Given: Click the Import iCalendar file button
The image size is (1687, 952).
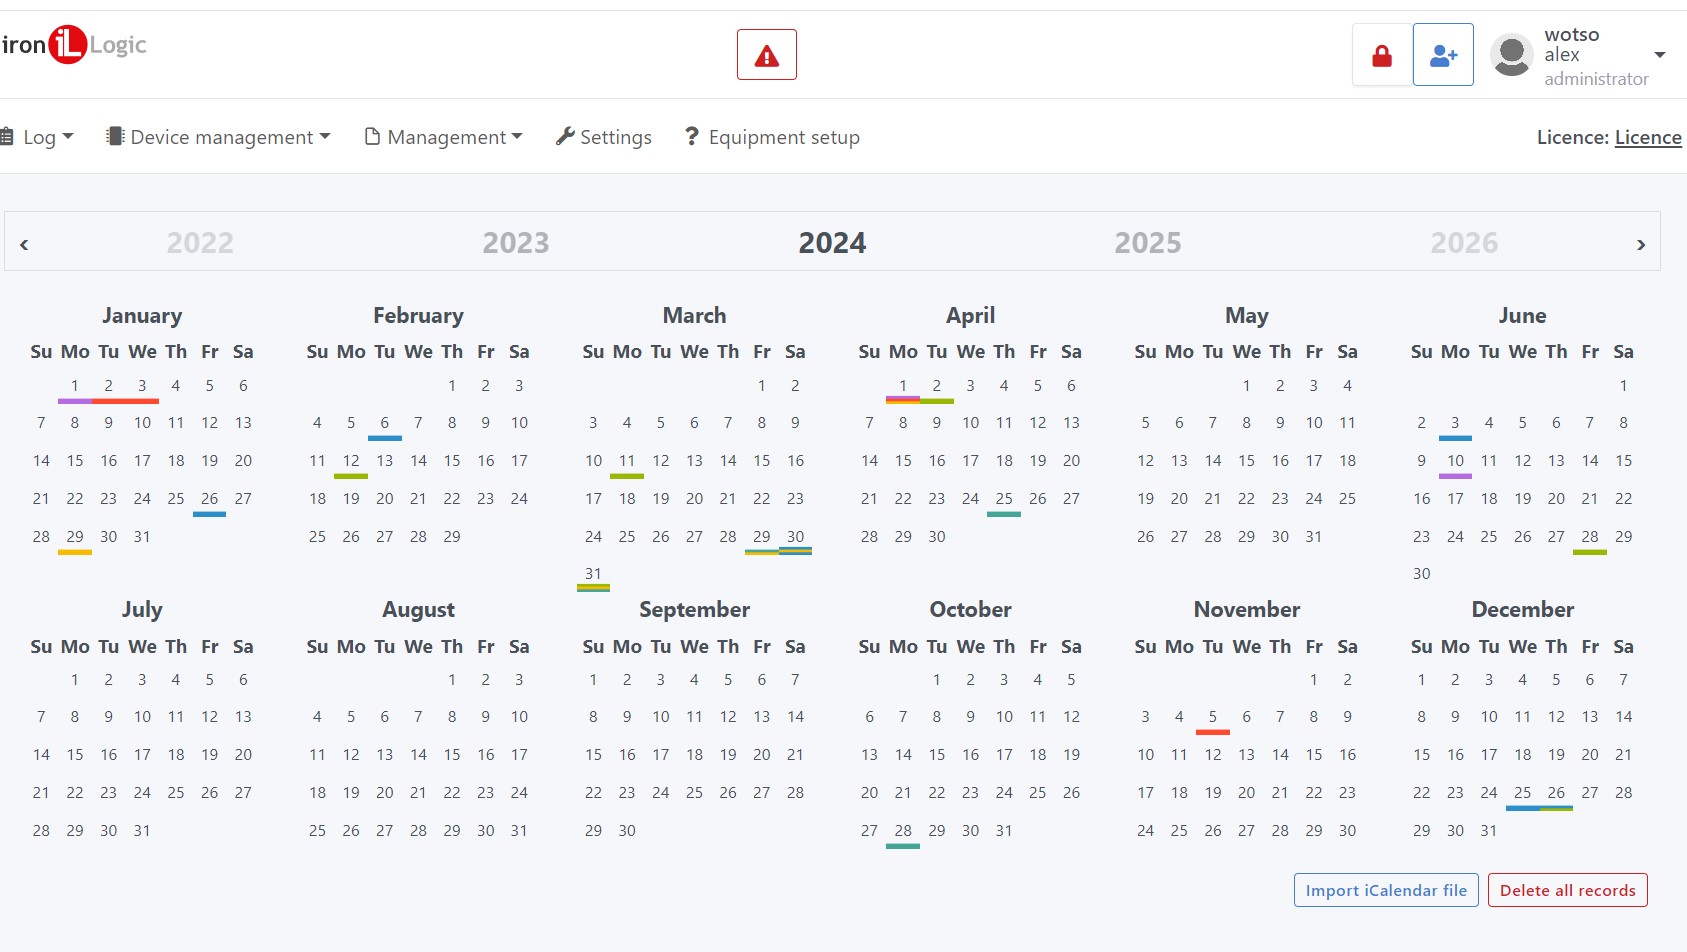Looking at the screenshot, I should (x=1385, y=890).
